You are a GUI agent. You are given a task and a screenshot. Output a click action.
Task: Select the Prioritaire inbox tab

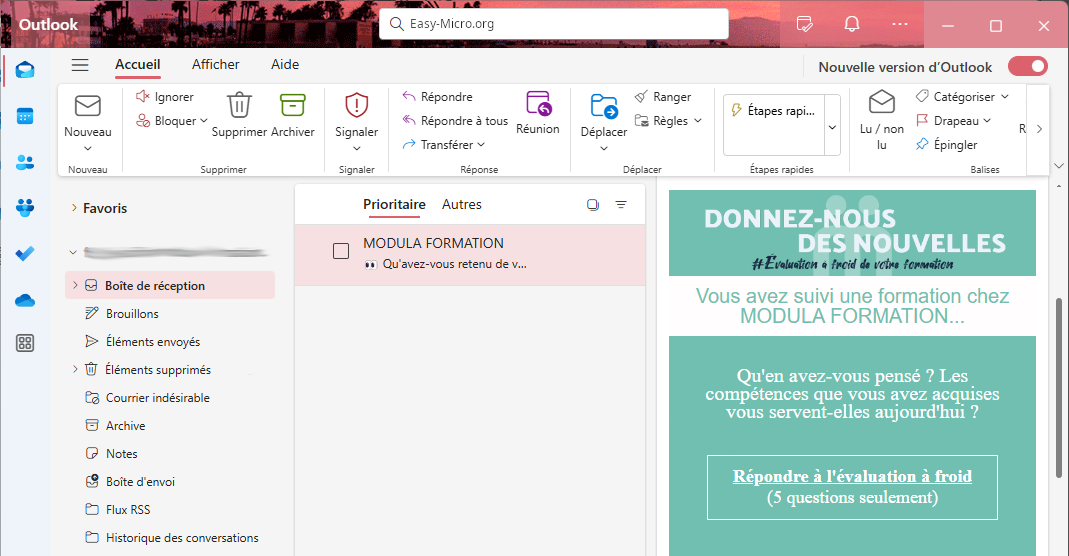click(x=394, y=204)
